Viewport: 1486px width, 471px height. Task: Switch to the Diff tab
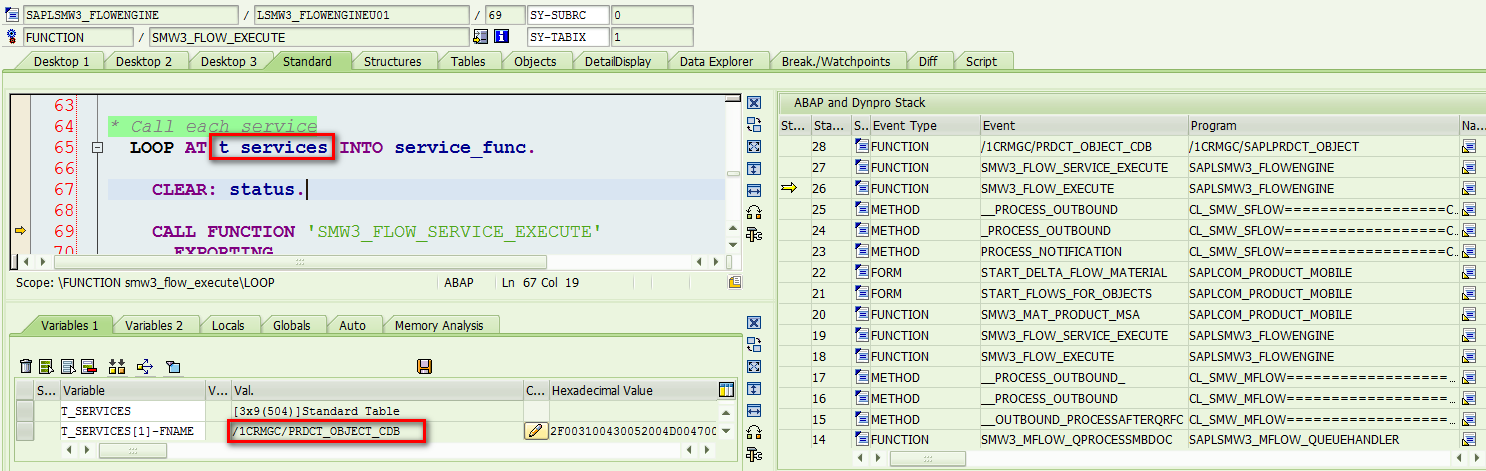928,61
